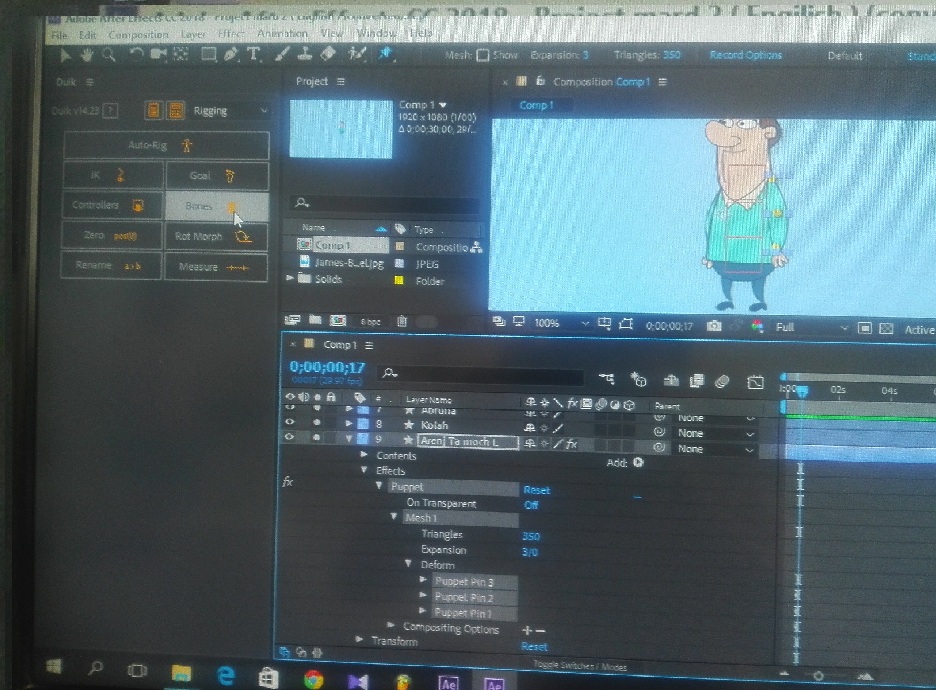Collapse Deform group
Screen dimensions: 936x690
[408, 563]
